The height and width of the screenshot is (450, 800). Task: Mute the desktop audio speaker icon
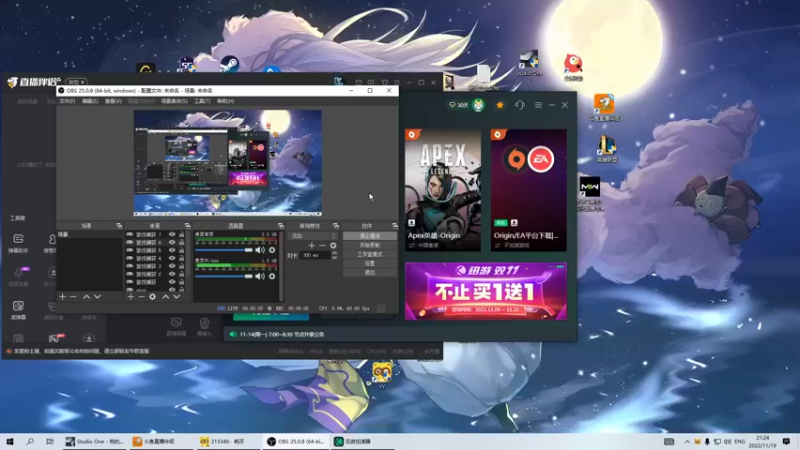coord(260,250)
